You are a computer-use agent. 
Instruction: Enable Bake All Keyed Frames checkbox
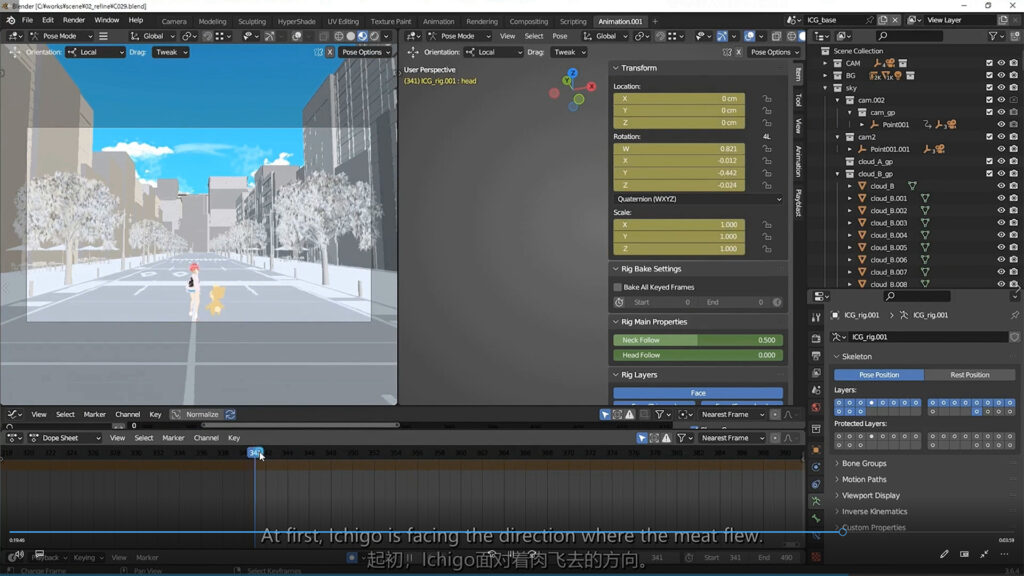618,287
